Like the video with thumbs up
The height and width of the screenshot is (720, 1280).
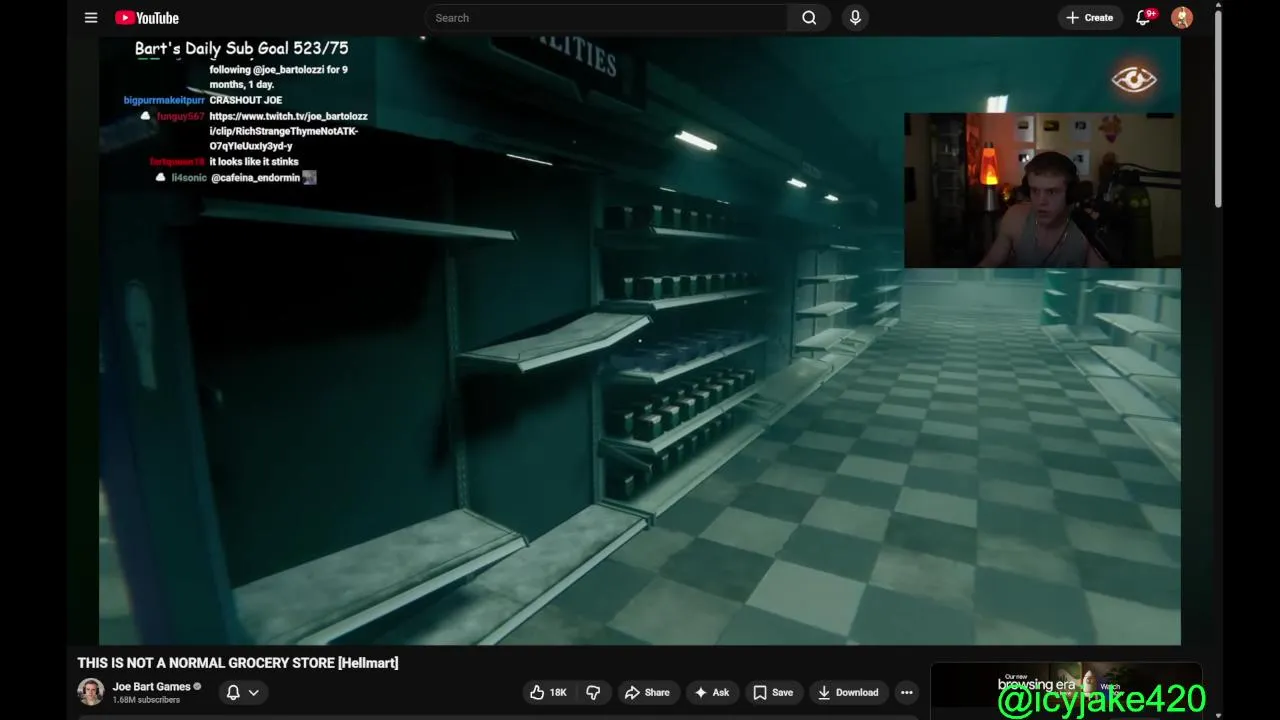[548, 692]
